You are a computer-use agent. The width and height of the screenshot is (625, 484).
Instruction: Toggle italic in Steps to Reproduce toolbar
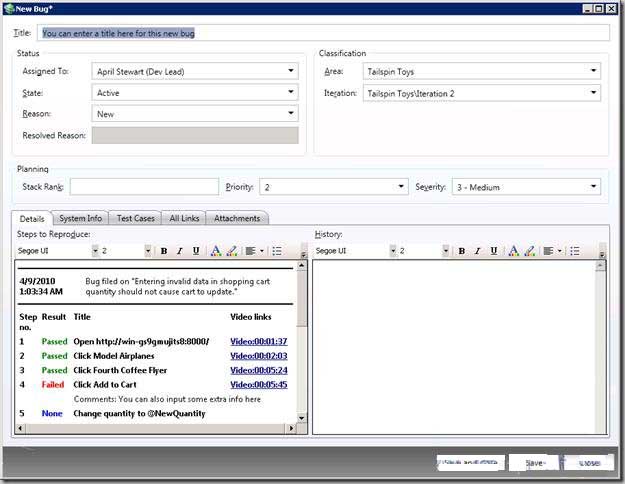click(180, 251)
